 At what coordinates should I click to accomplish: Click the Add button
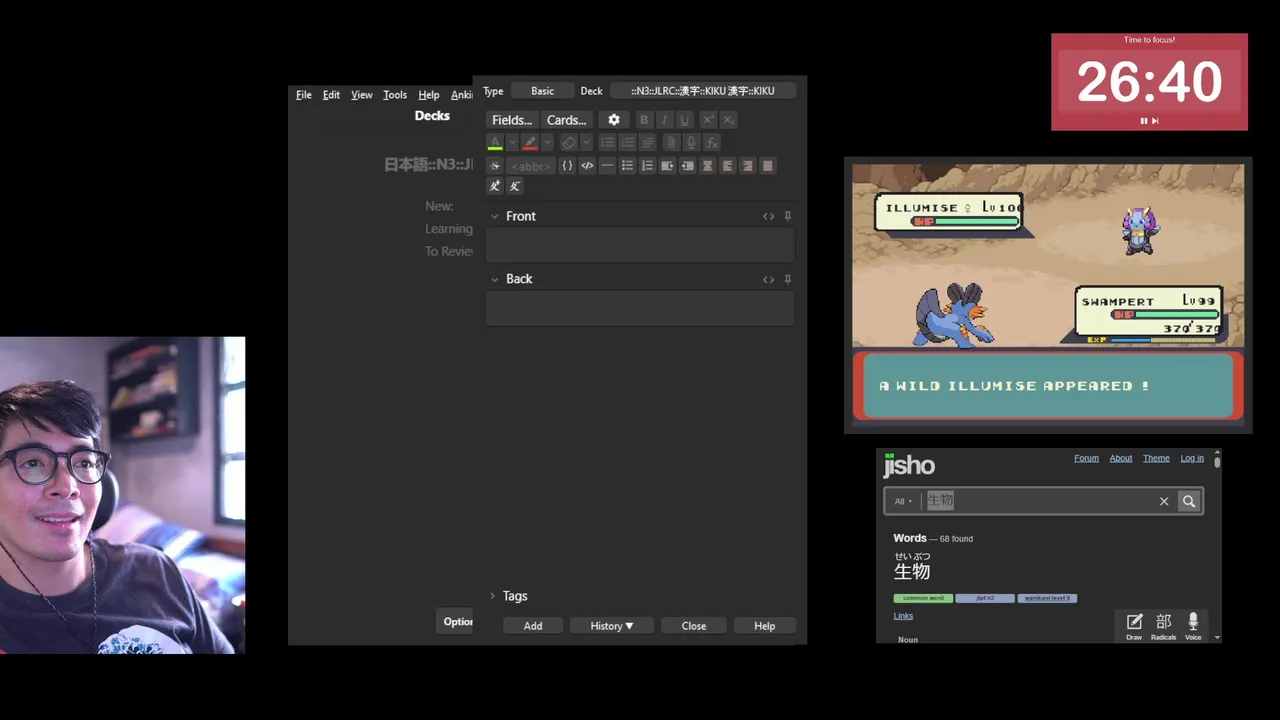[x=533, y=626]
